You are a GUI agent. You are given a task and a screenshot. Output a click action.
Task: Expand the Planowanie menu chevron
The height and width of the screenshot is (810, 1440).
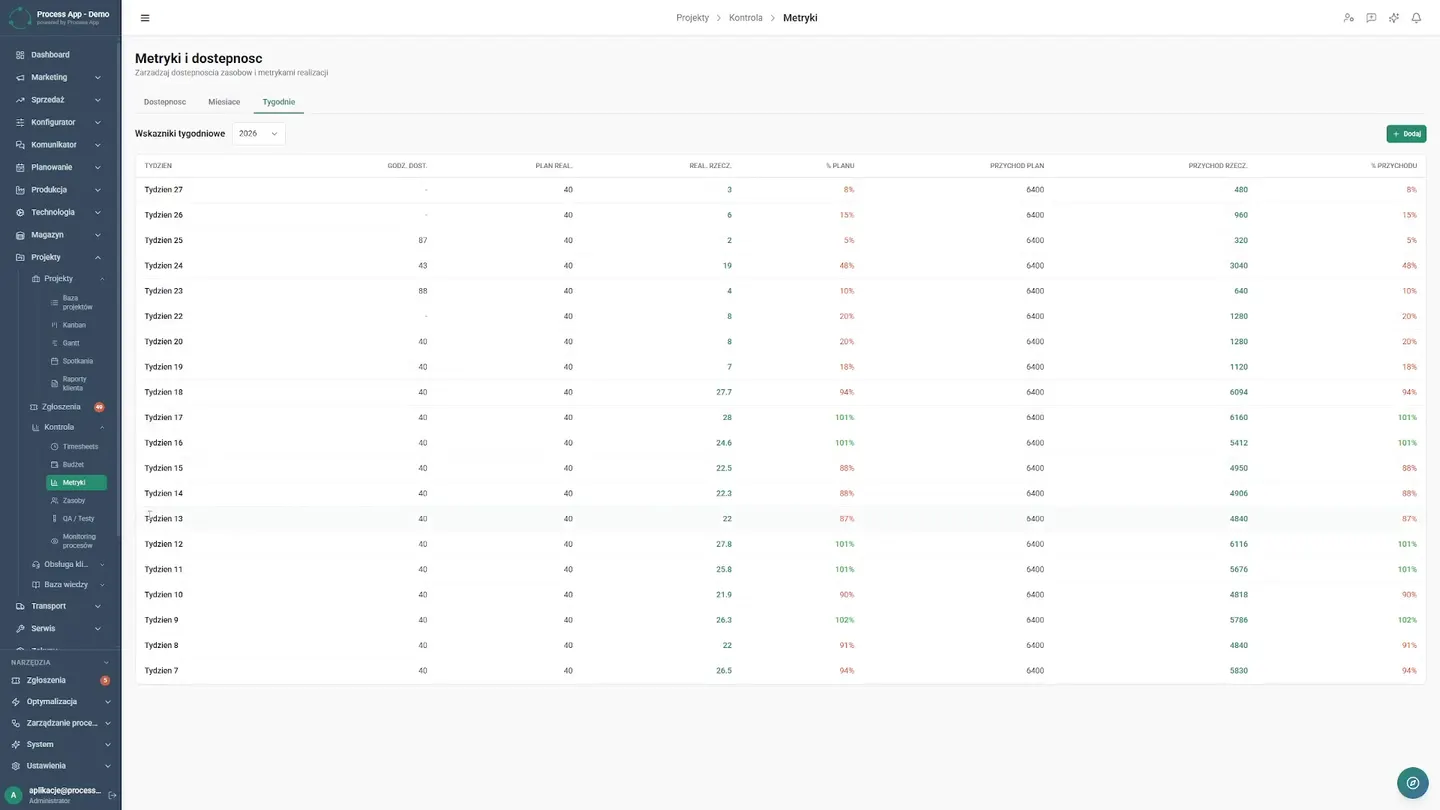click(98, 167)
